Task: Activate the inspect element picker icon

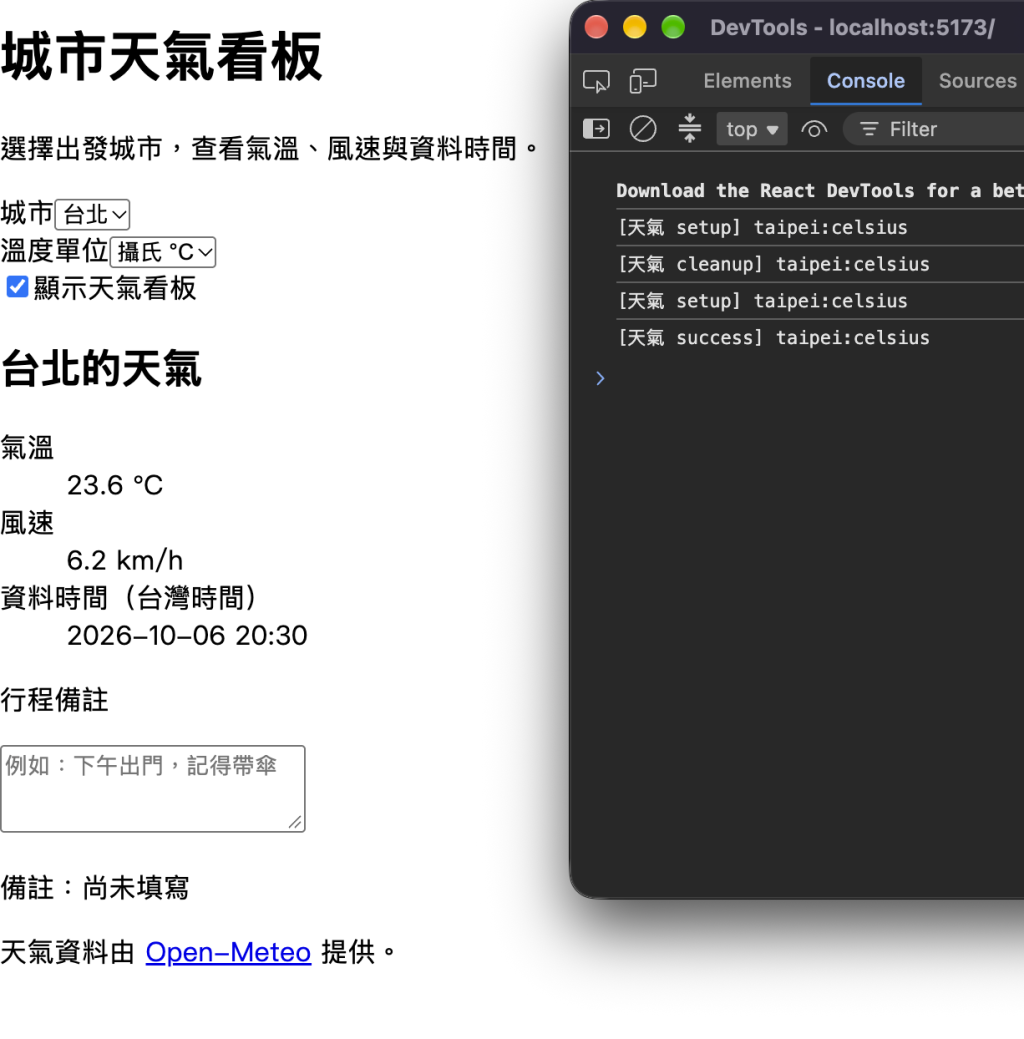Action: (x=596, y=82)
